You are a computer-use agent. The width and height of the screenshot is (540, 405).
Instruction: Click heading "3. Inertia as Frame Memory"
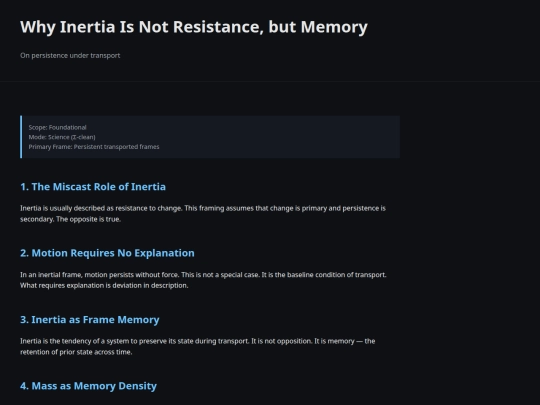[90, 320]
